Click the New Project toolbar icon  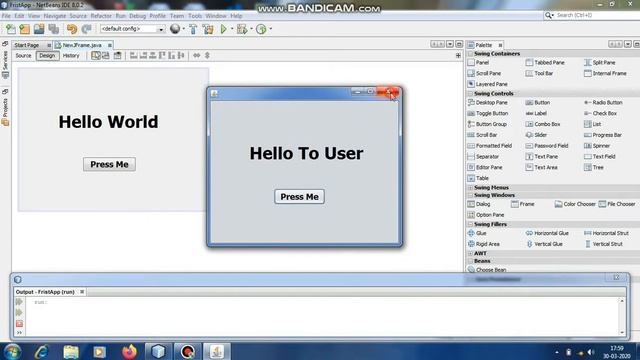[24, 29]
